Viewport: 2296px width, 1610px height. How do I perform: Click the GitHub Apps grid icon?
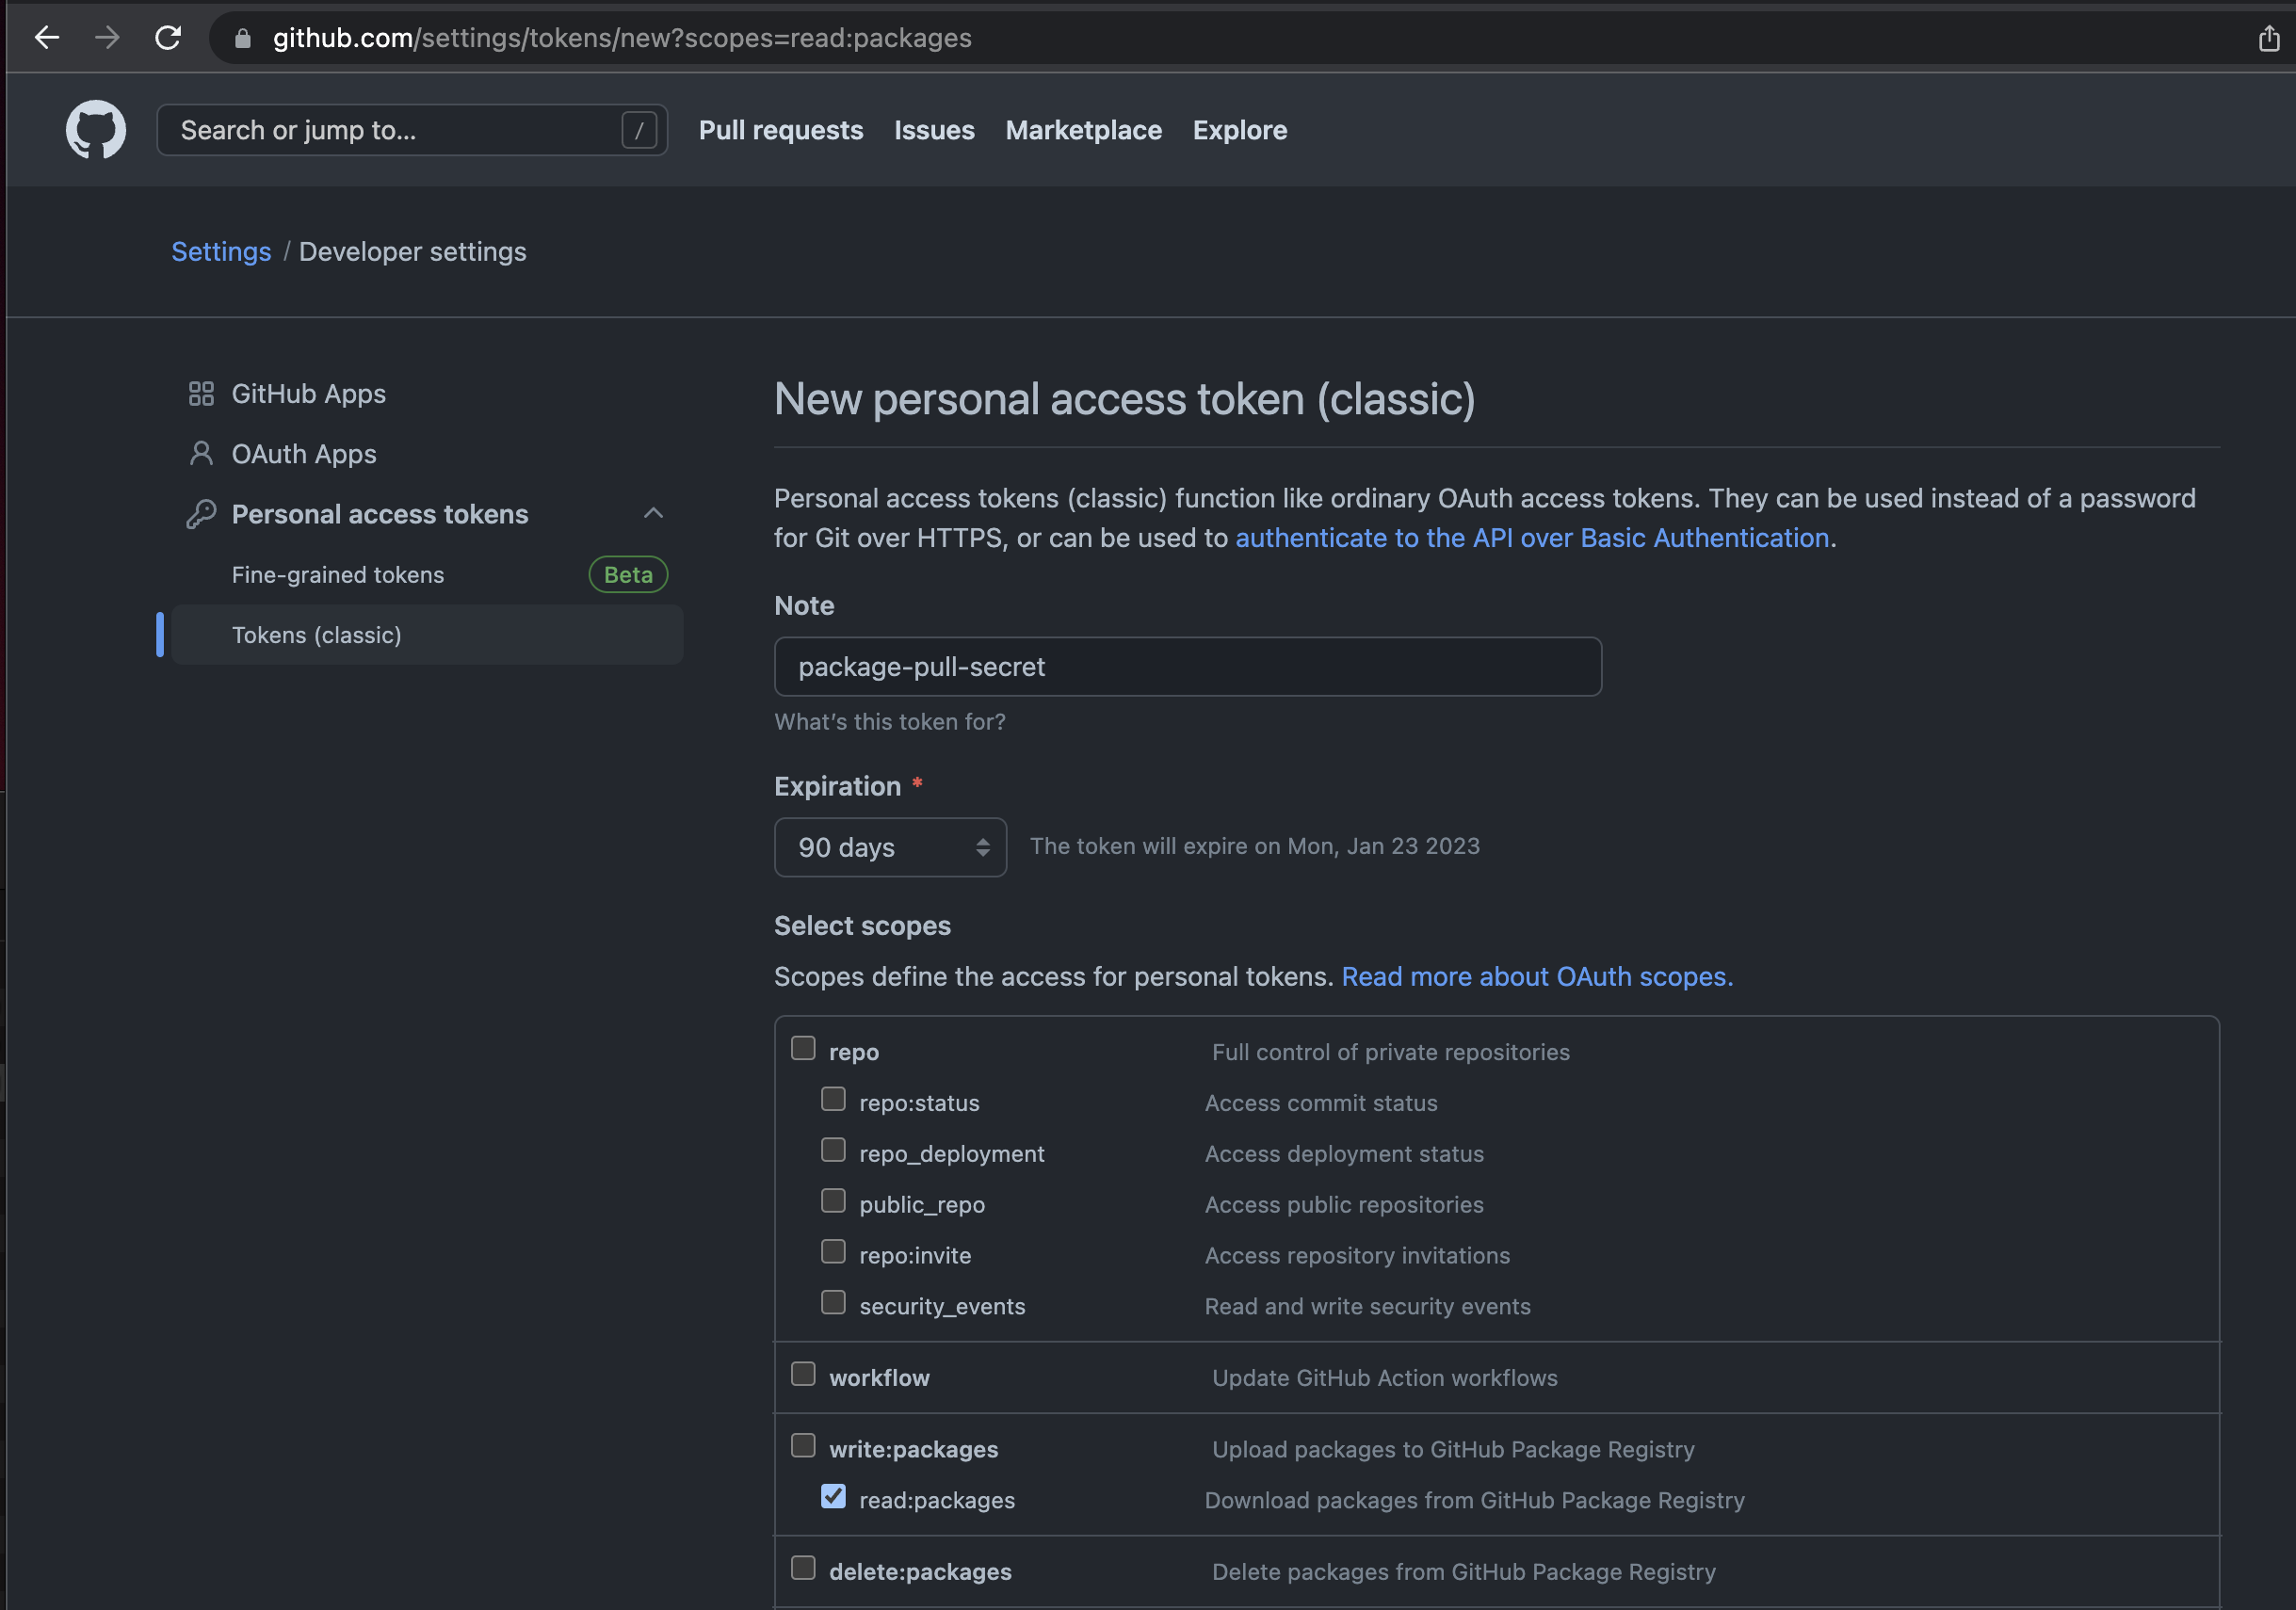click(x=201, y=394)
